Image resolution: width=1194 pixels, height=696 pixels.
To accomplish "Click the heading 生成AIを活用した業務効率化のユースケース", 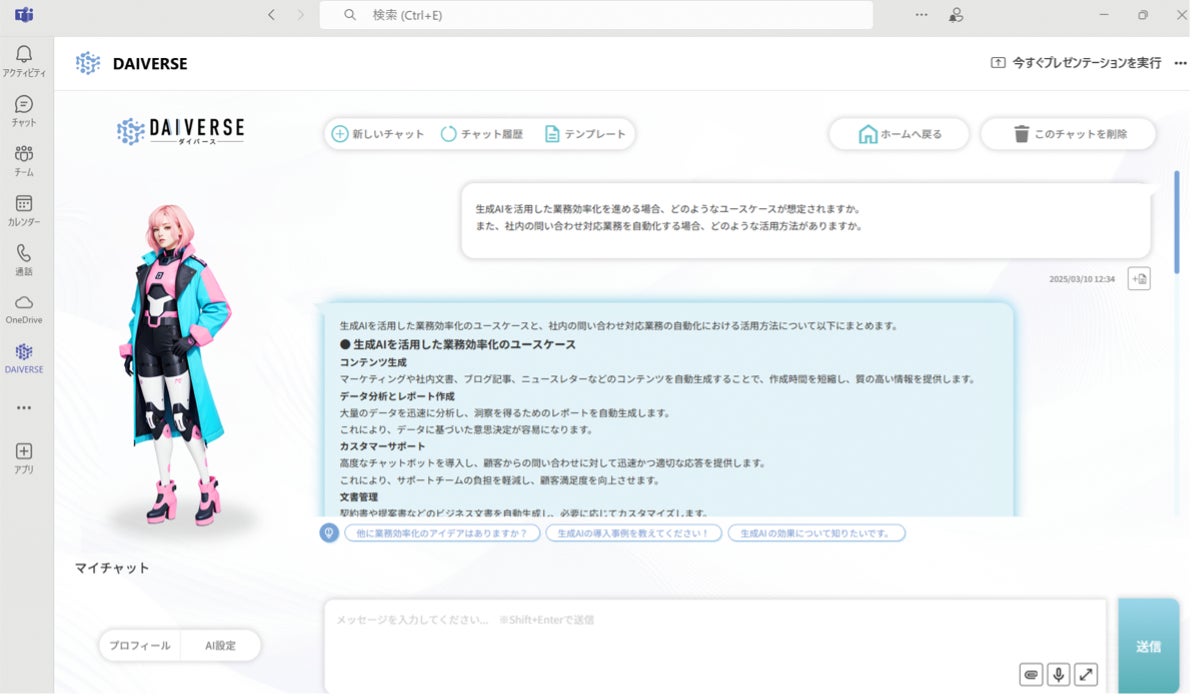I will tap(458, 345).
